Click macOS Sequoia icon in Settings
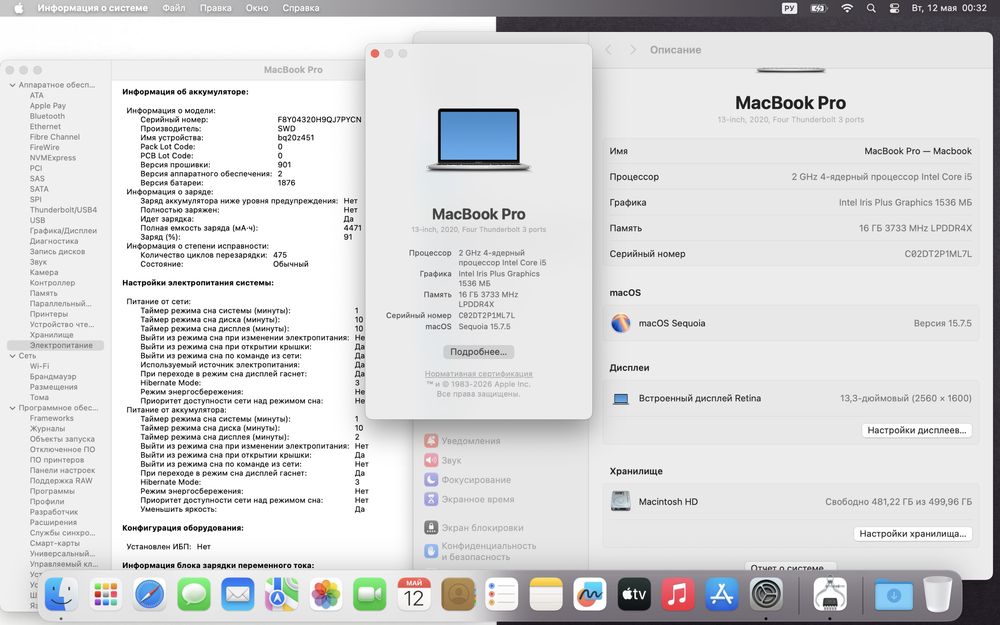This screenshot has height=625, width=1000. pos(621,323)
